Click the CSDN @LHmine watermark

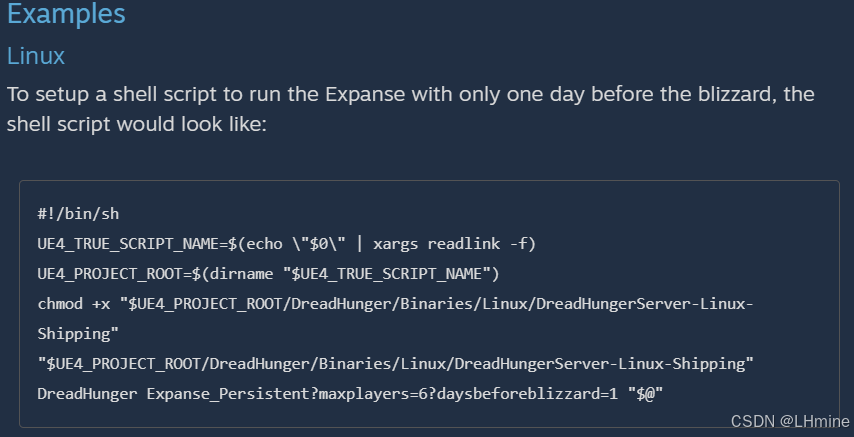click(790, 421)
